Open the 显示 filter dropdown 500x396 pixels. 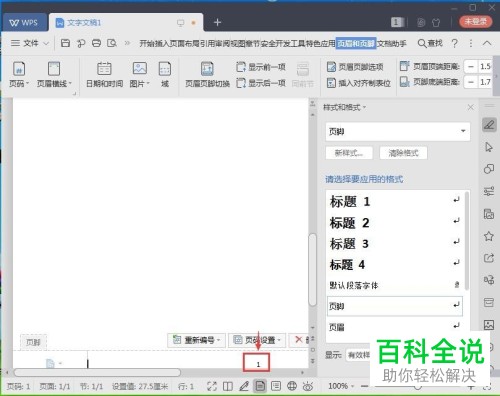click(358, 355)
